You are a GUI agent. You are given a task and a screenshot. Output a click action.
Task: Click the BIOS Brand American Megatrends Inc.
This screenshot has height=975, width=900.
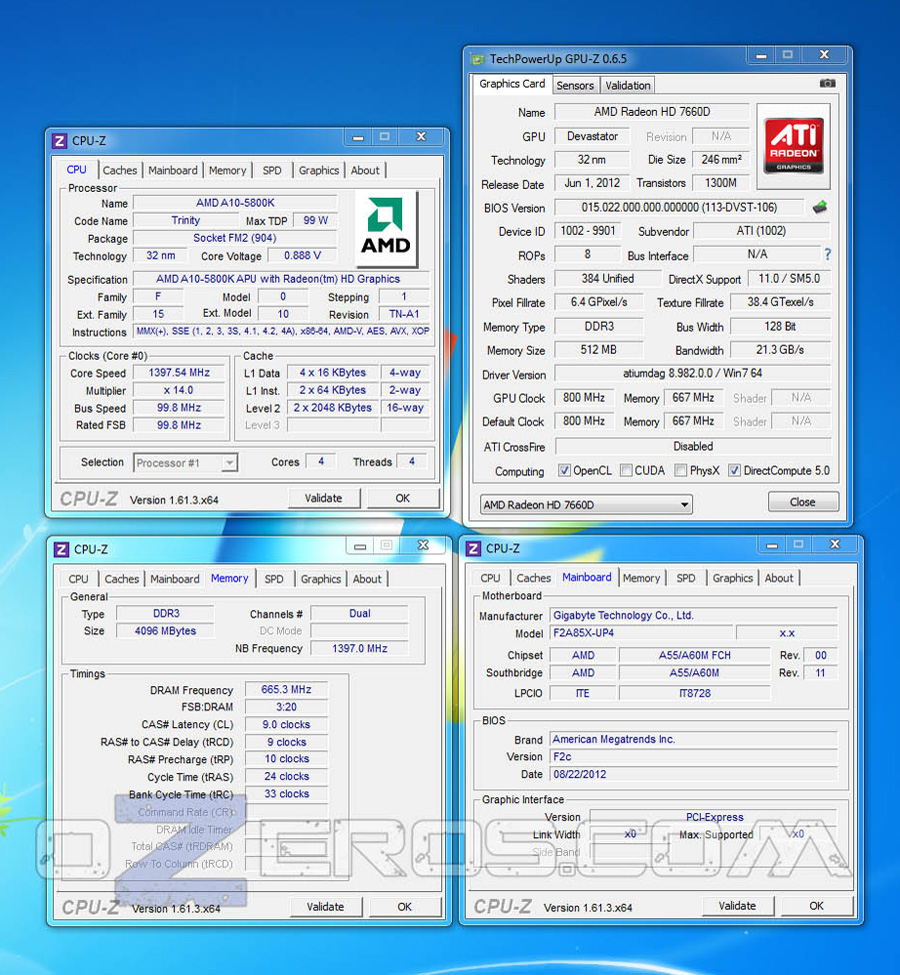(x=694, y=739)
